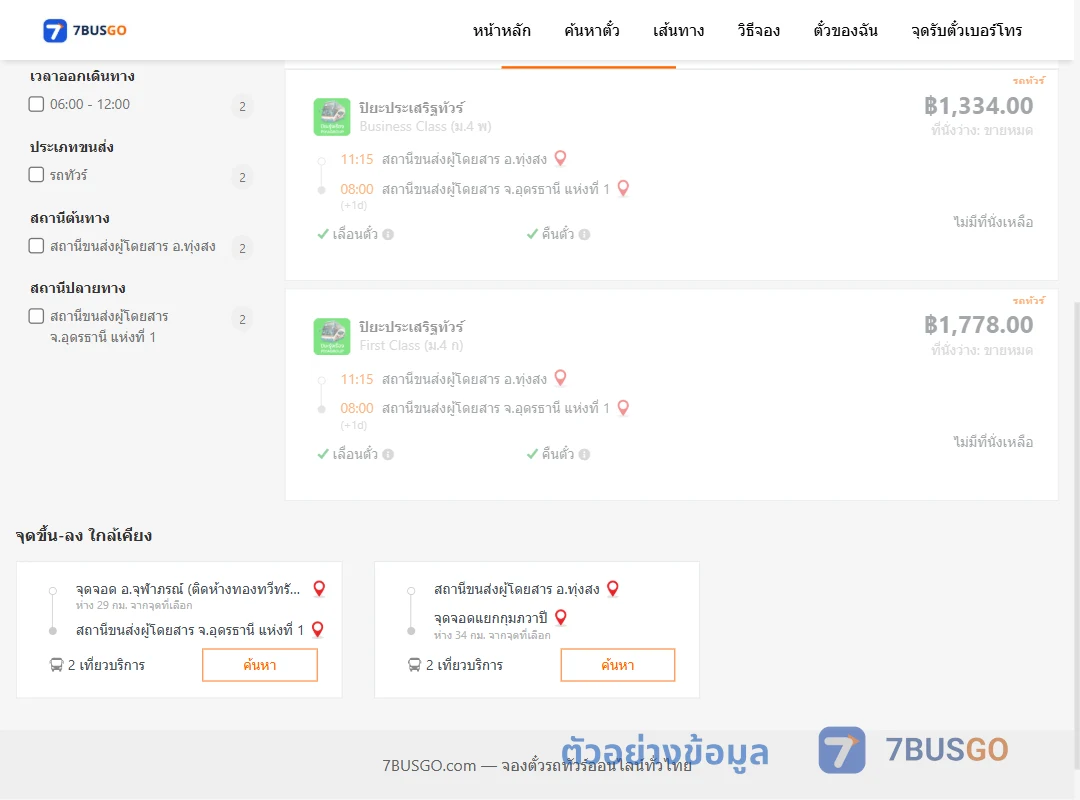This screenshot has height=800, width=1080.
Task: Open เส้นทาง in the navigation bar
Action: tap(678, 30)
